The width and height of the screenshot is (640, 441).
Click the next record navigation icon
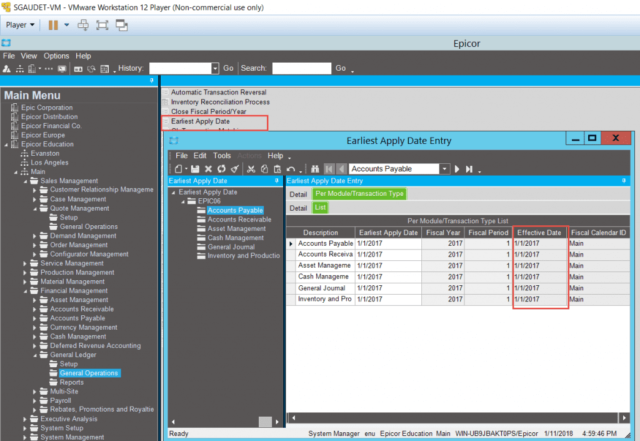pos(457,169)
